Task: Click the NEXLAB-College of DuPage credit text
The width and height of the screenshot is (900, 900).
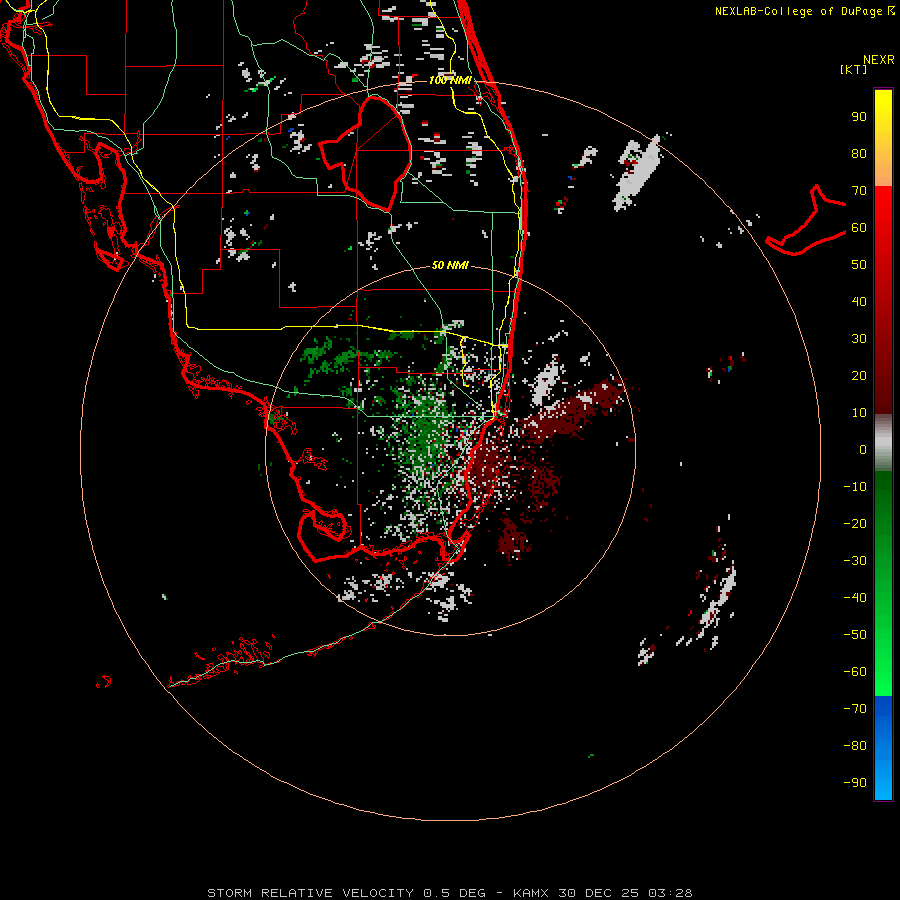Action: (804, 11)
